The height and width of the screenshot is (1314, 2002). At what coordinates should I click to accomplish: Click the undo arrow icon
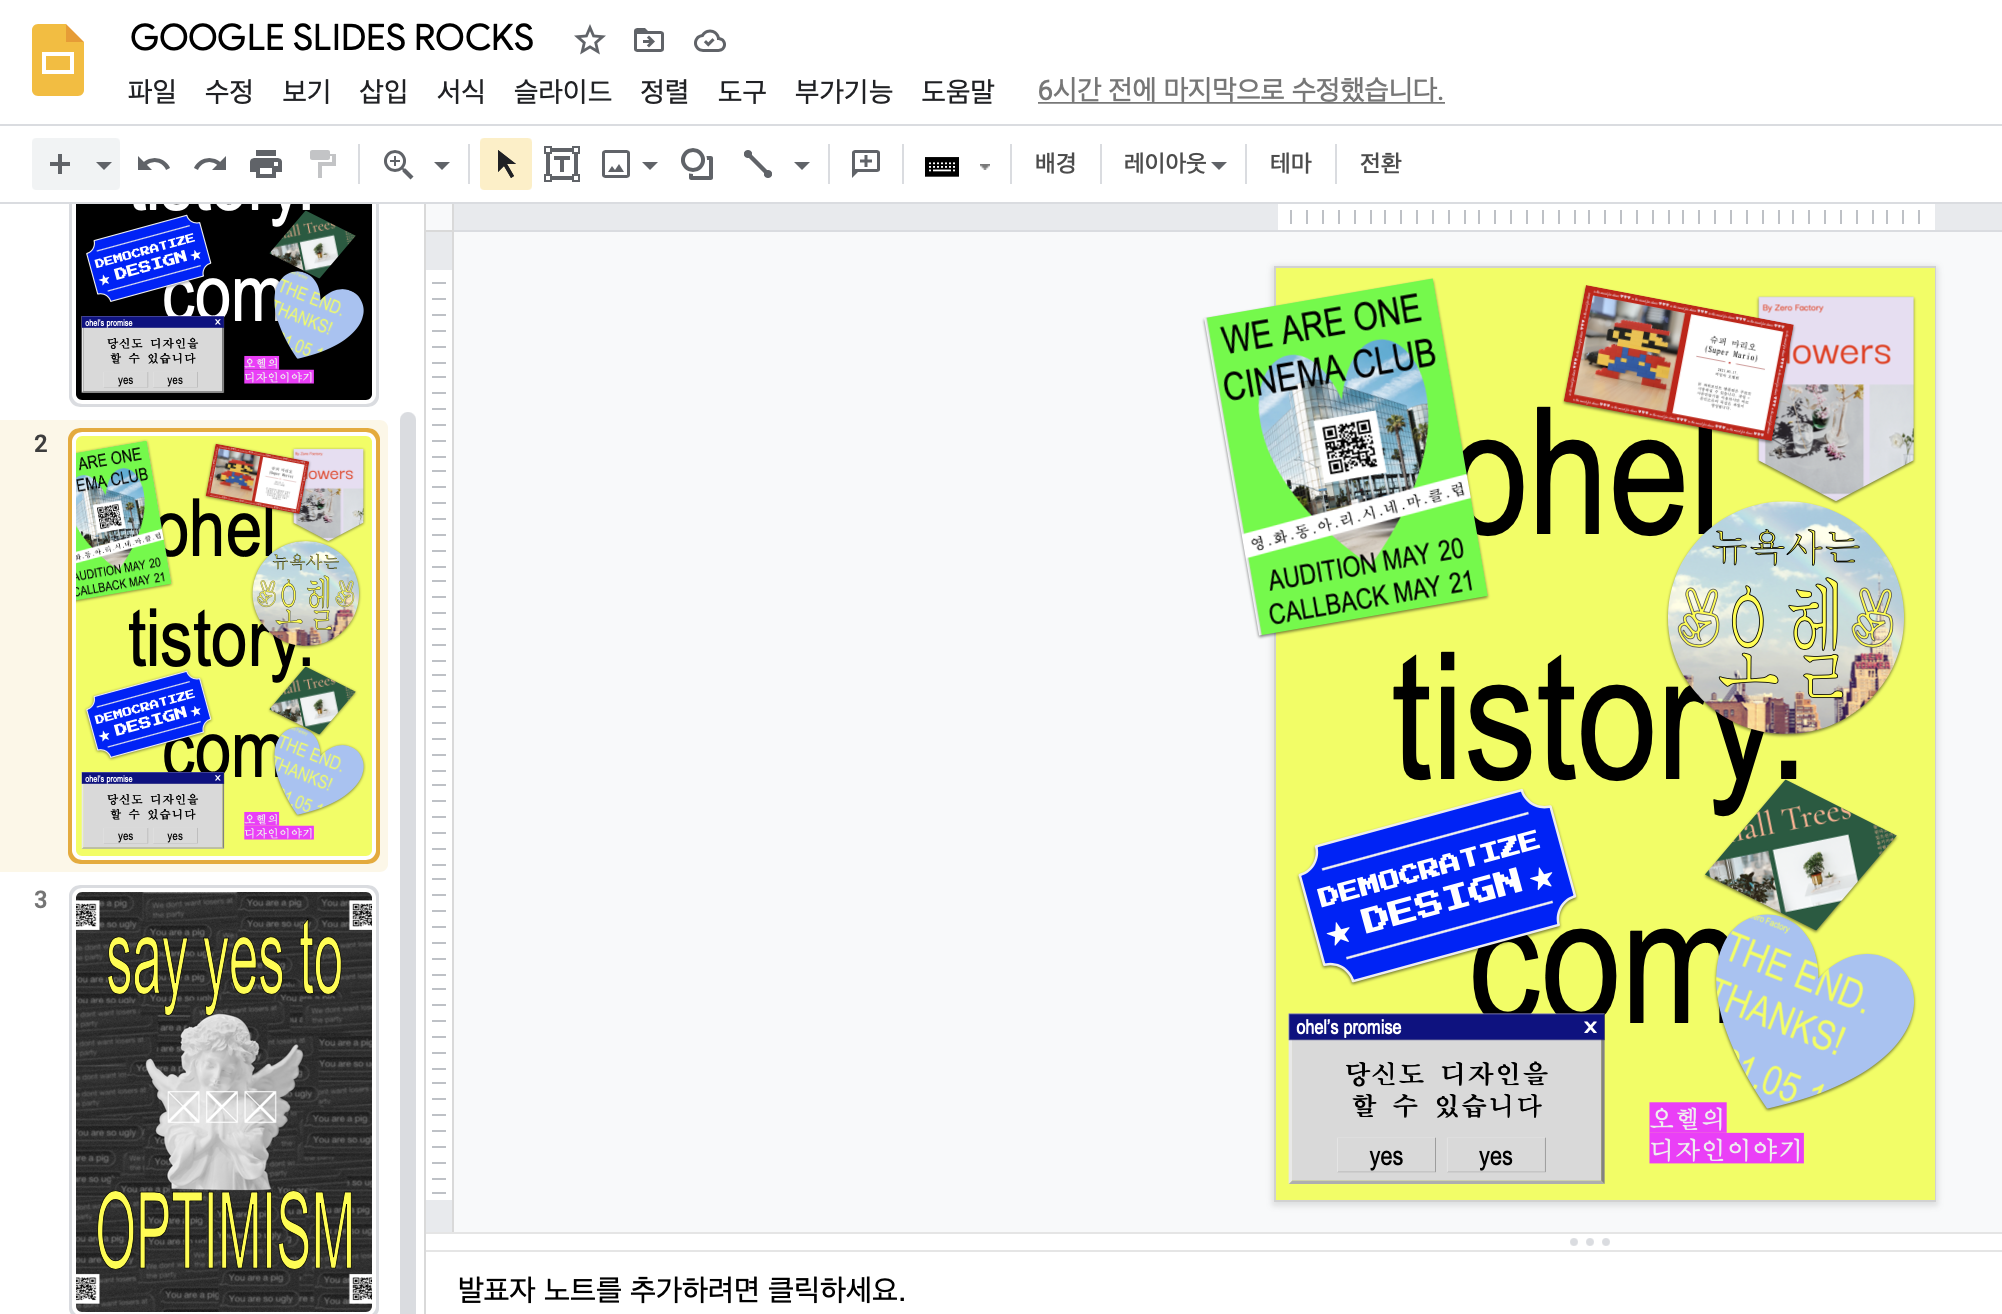[153, 164]
